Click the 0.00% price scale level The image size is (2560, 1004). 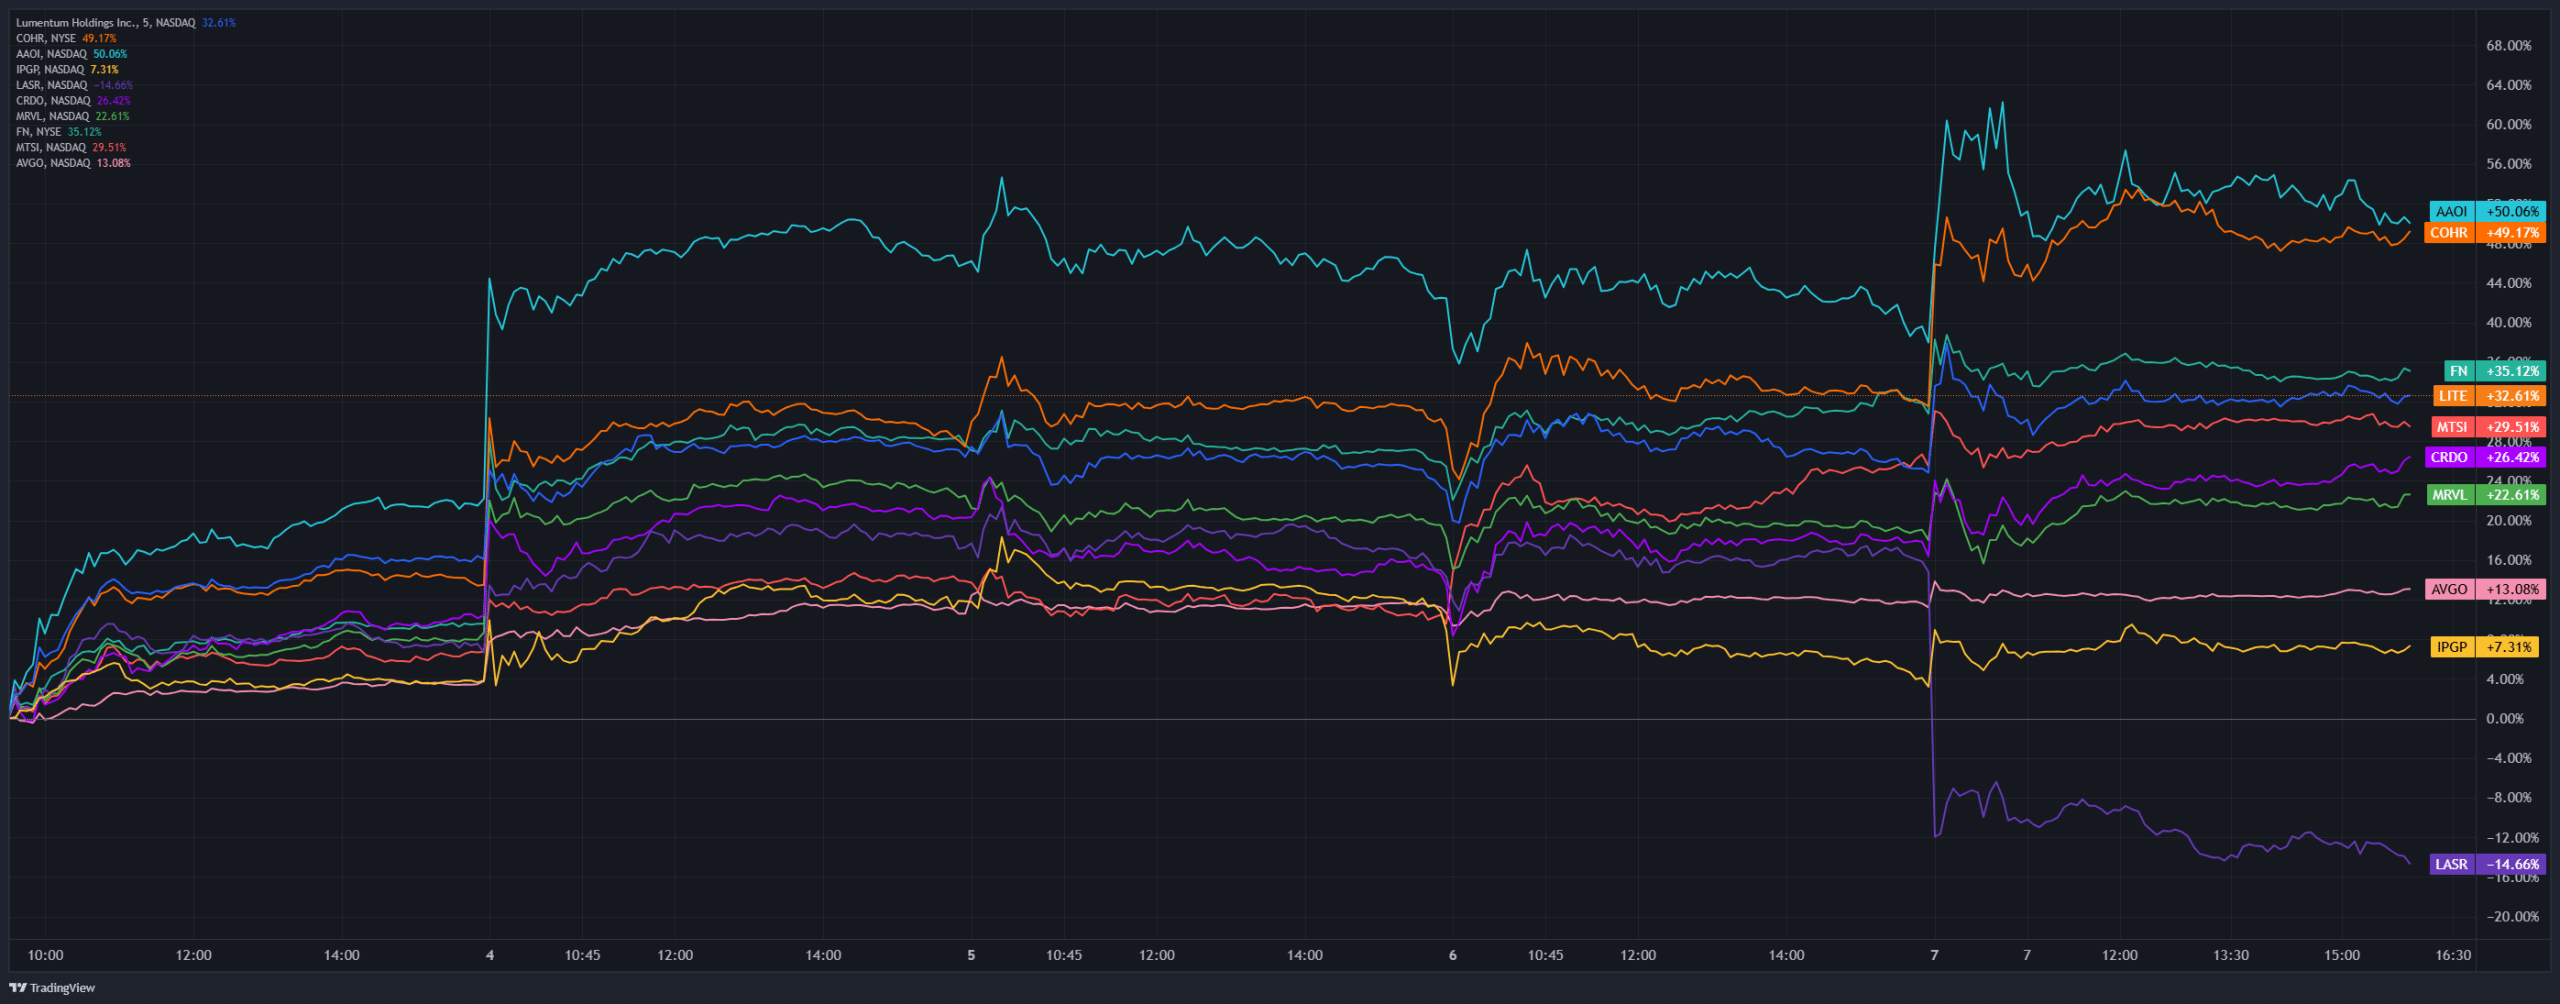[x=2505, y=719]
